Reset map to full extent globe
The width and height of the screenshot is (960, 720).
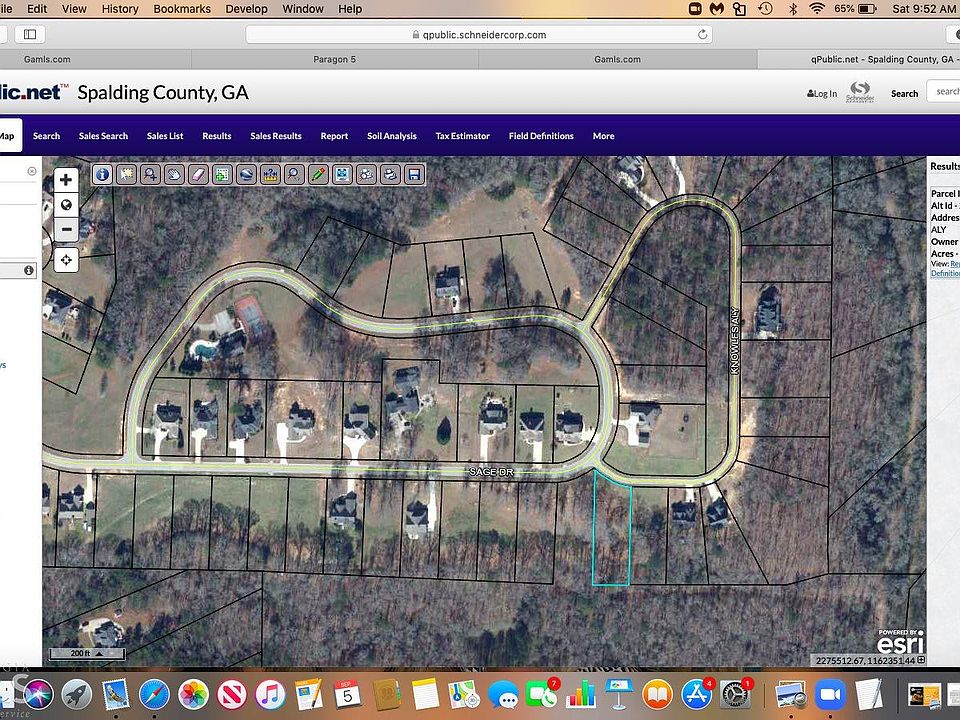(66, 204)
